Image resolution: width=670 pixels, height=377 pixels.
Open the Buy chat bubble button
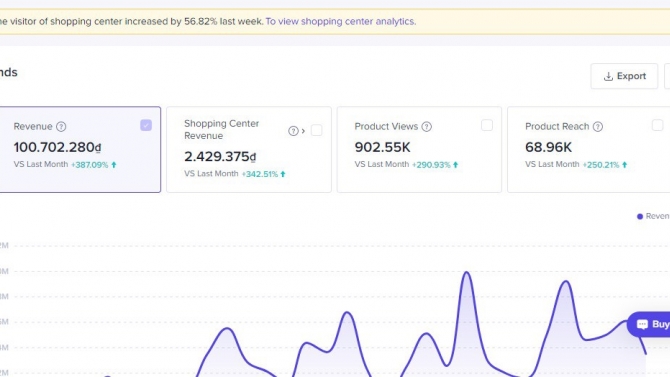click(x=649, y=324)
